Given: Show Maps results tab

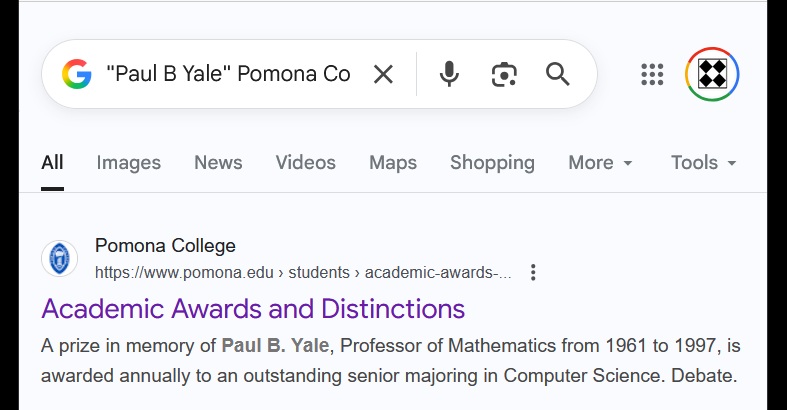Looking at the screenshot, I should point(392,162).
